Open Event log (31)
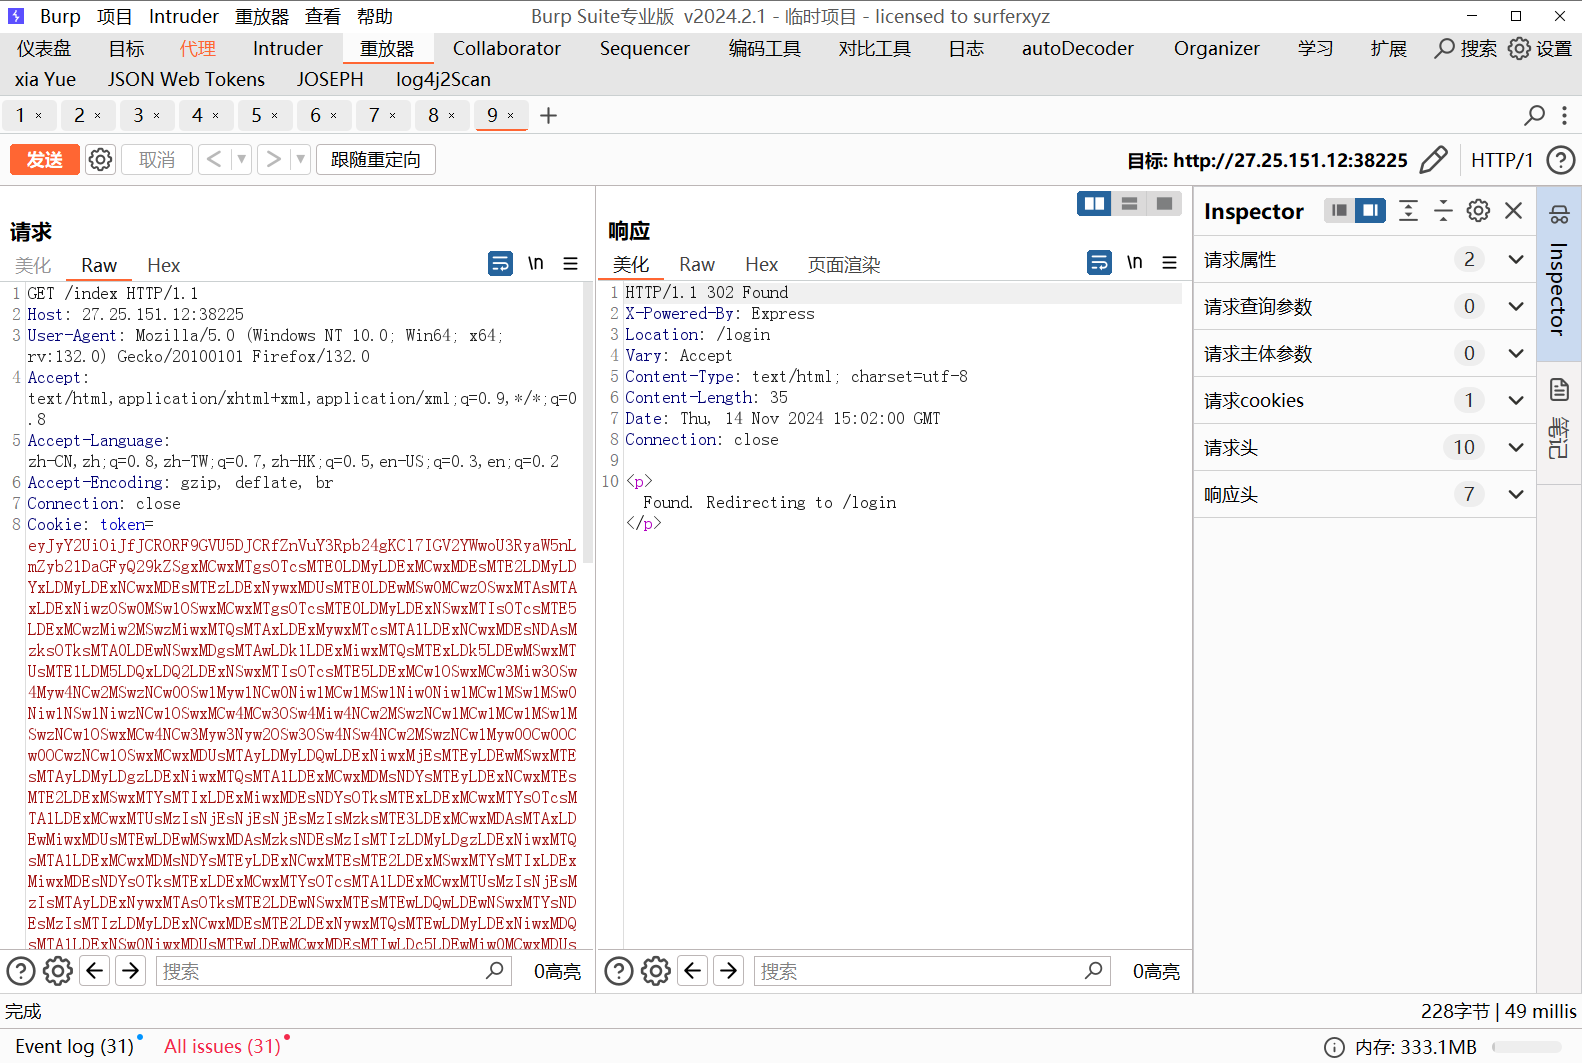 click(74, 1047)
